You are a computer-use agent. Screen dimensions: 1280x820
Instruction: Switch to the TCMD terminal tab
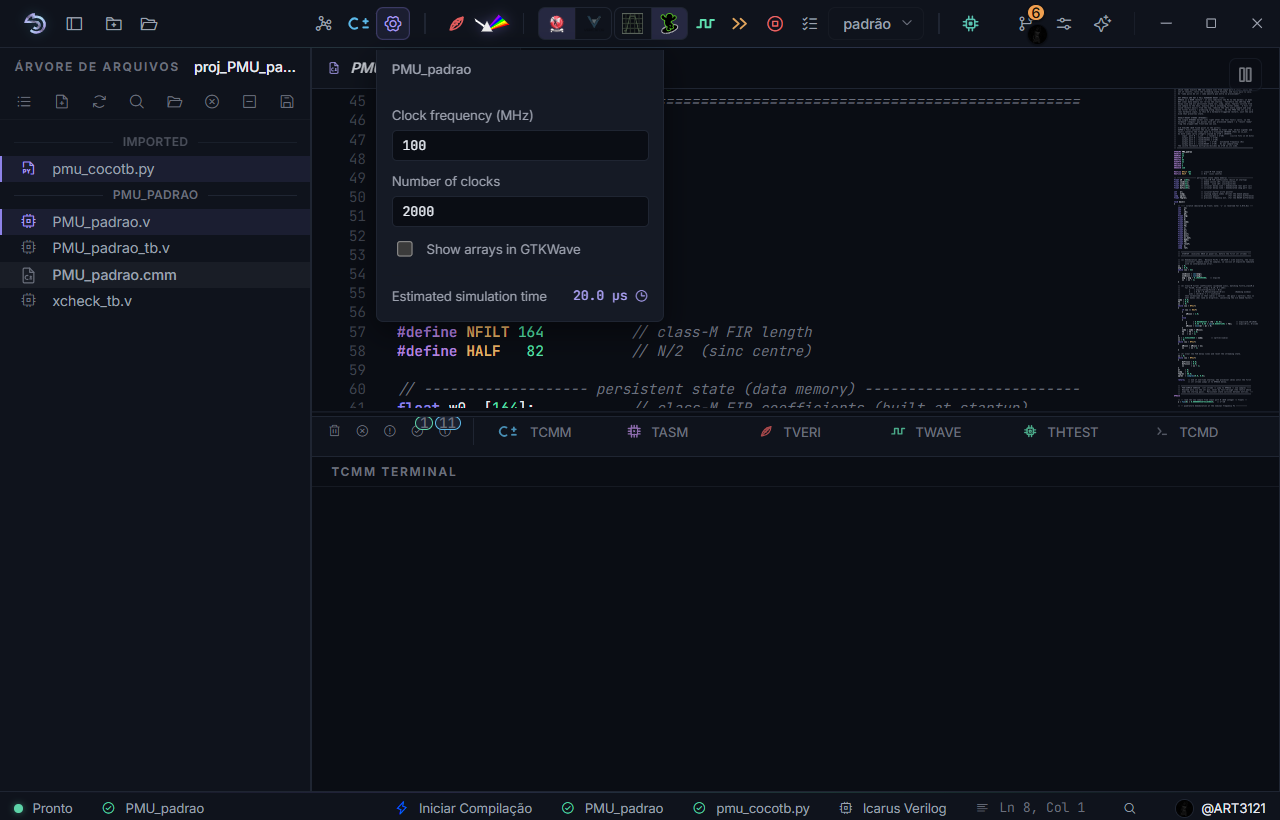coord(1186,432)
